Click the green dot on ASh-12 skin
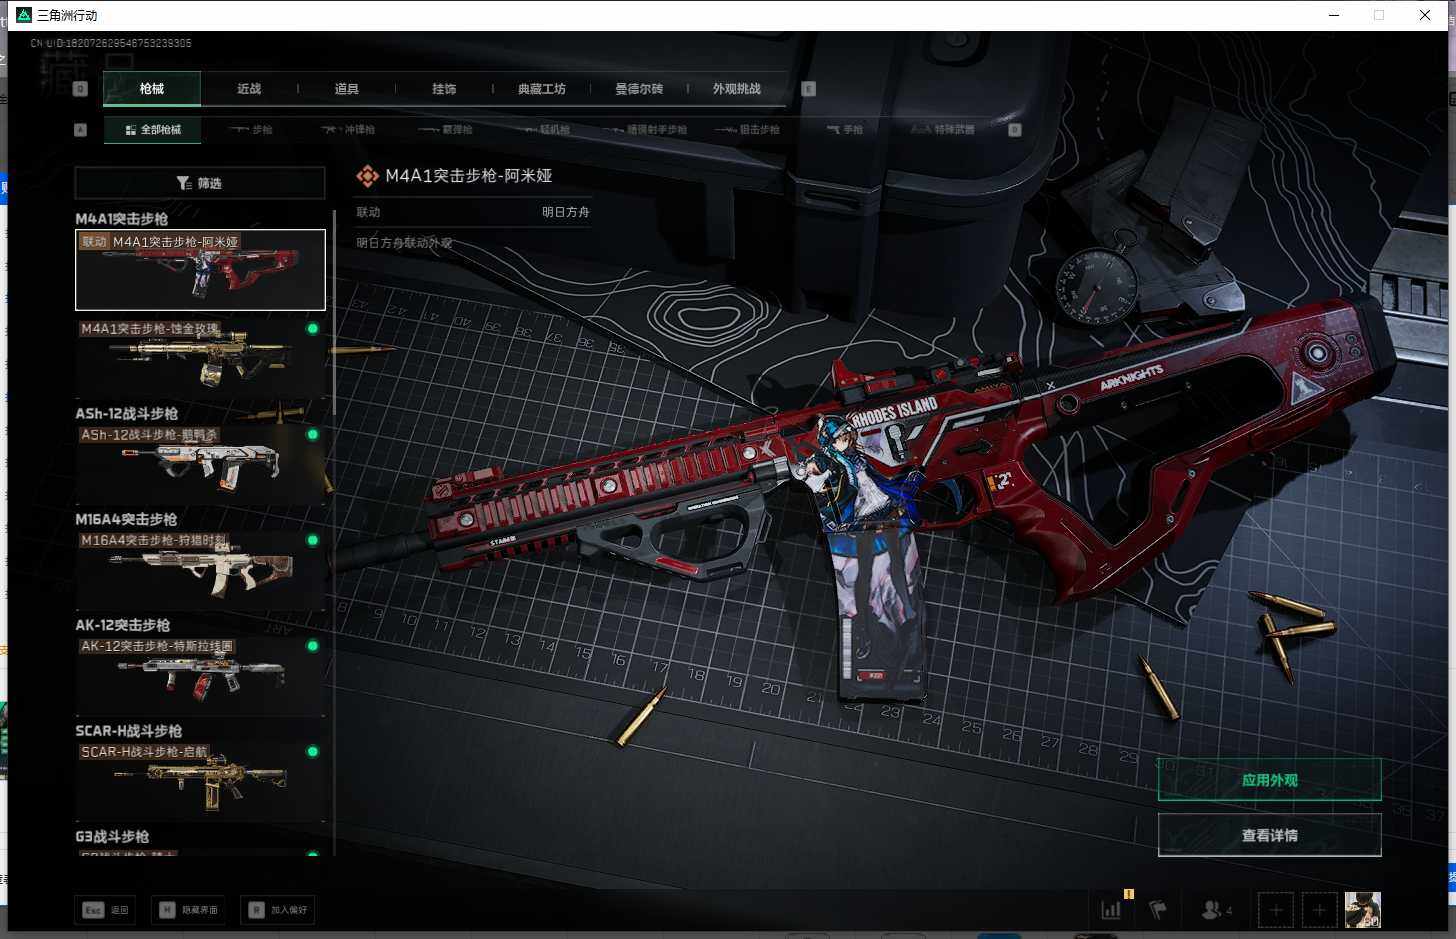Screen dimensions: 1456x939 point(313,435)
